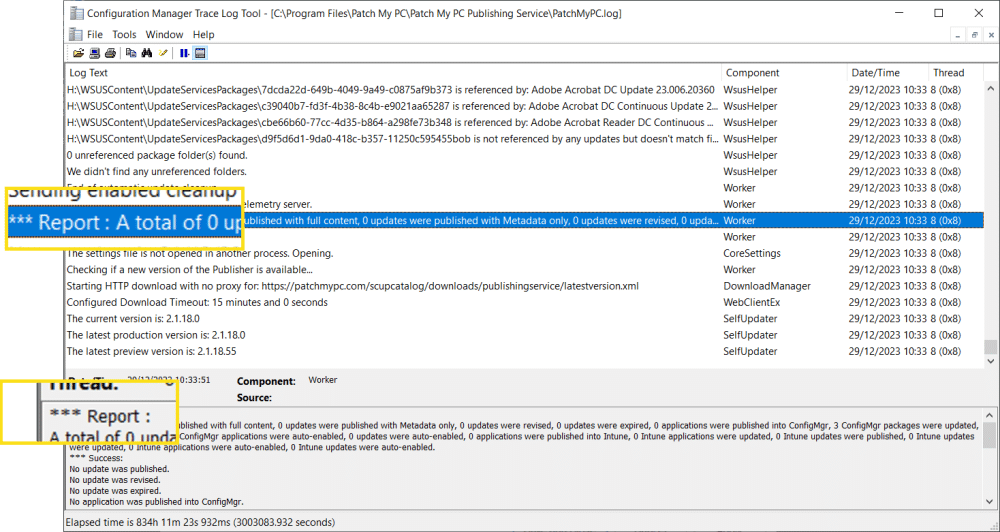Click the log list scrollbar down arrow
The height and width of the screenshot is (532, 1000).
coord(990,361)
